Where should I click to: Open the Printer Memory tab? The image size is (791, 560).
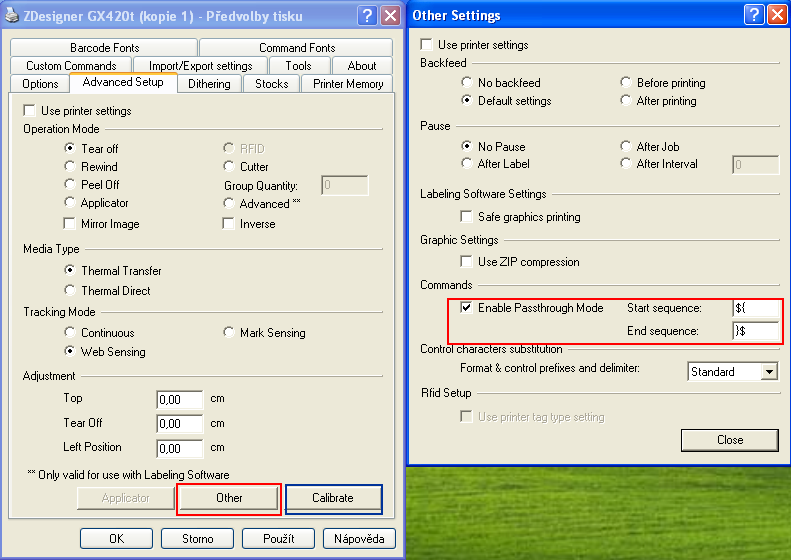348,84
